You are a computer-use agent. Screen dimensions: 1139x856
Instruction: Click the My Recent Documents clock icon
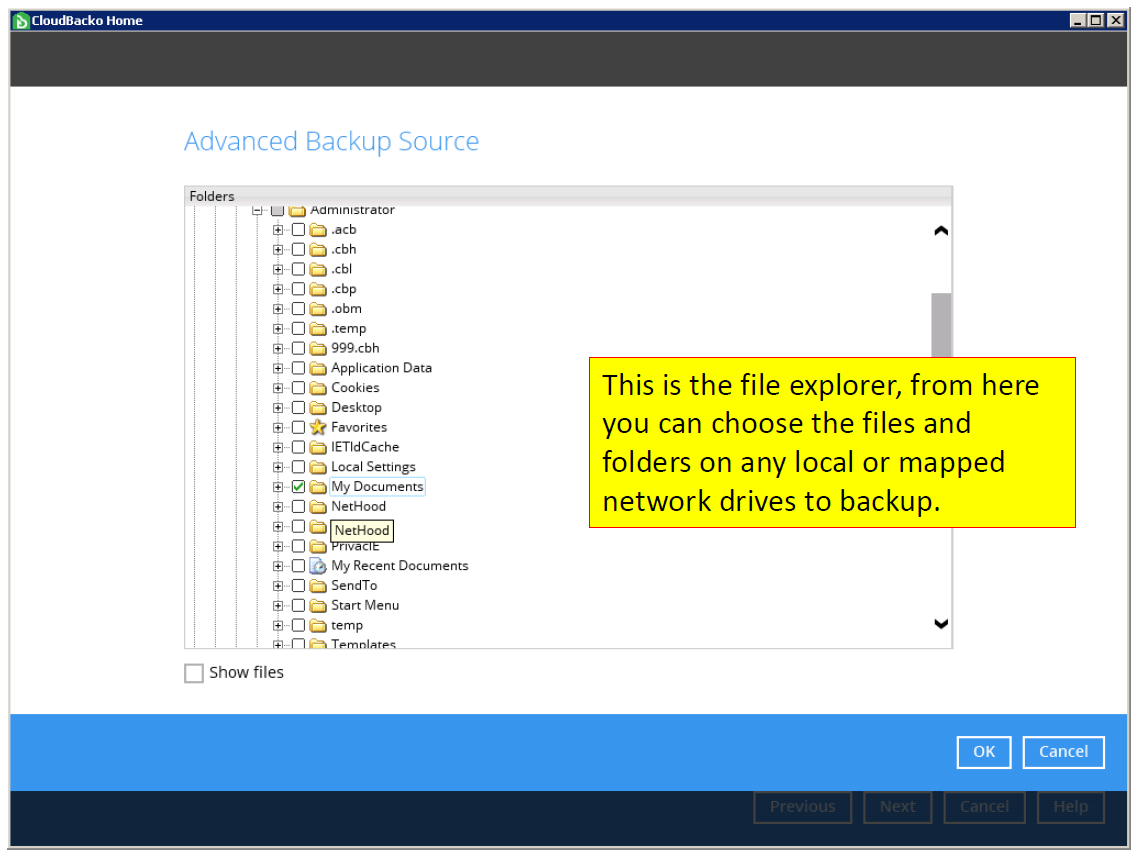[318, 565]
